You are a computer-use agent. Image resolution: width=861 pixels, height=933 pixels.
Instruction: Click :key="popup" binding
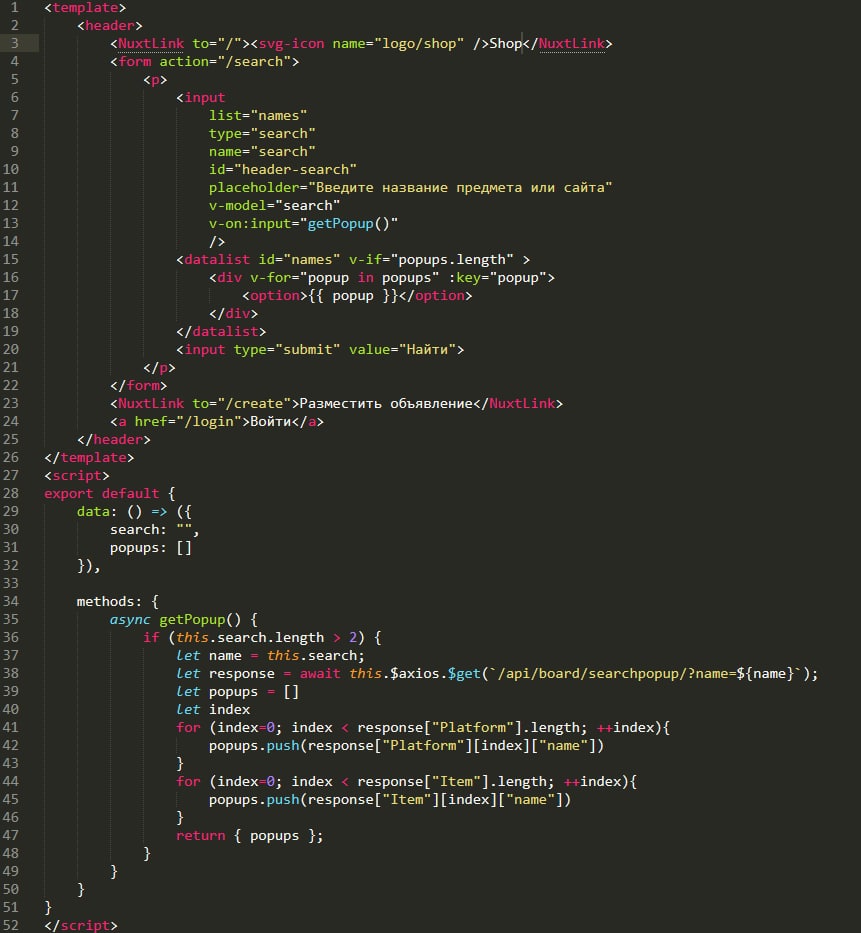click(497, 278)
